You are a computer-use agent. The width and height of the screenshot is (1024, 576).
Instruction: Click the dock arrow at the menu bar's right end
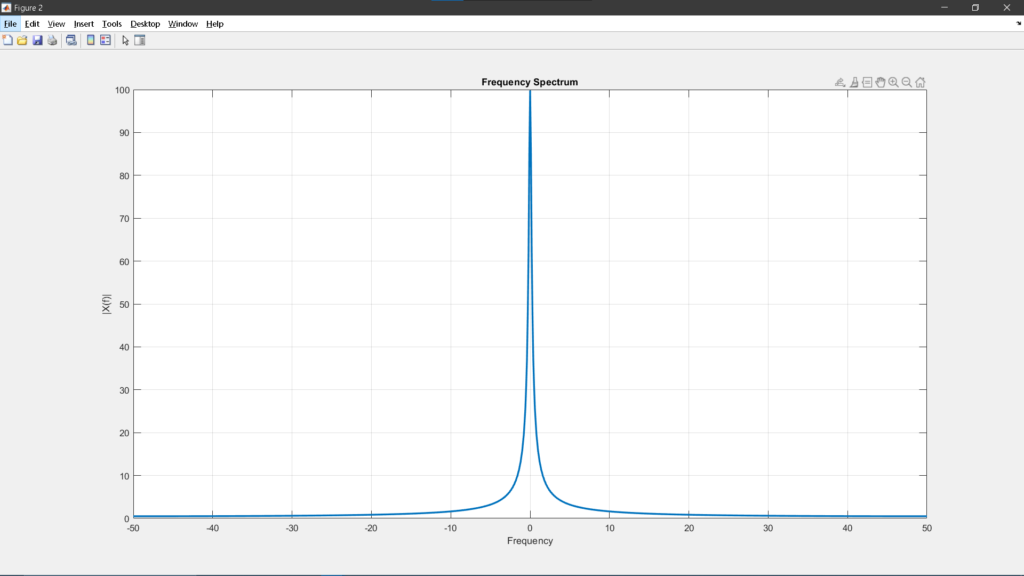[1017, 23]
